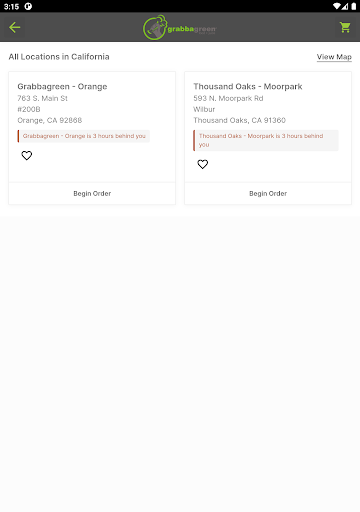Tap the 3:15 clock in status bar
The height and width of the screenshot is (512, 360).
click(x=11, y=7)
